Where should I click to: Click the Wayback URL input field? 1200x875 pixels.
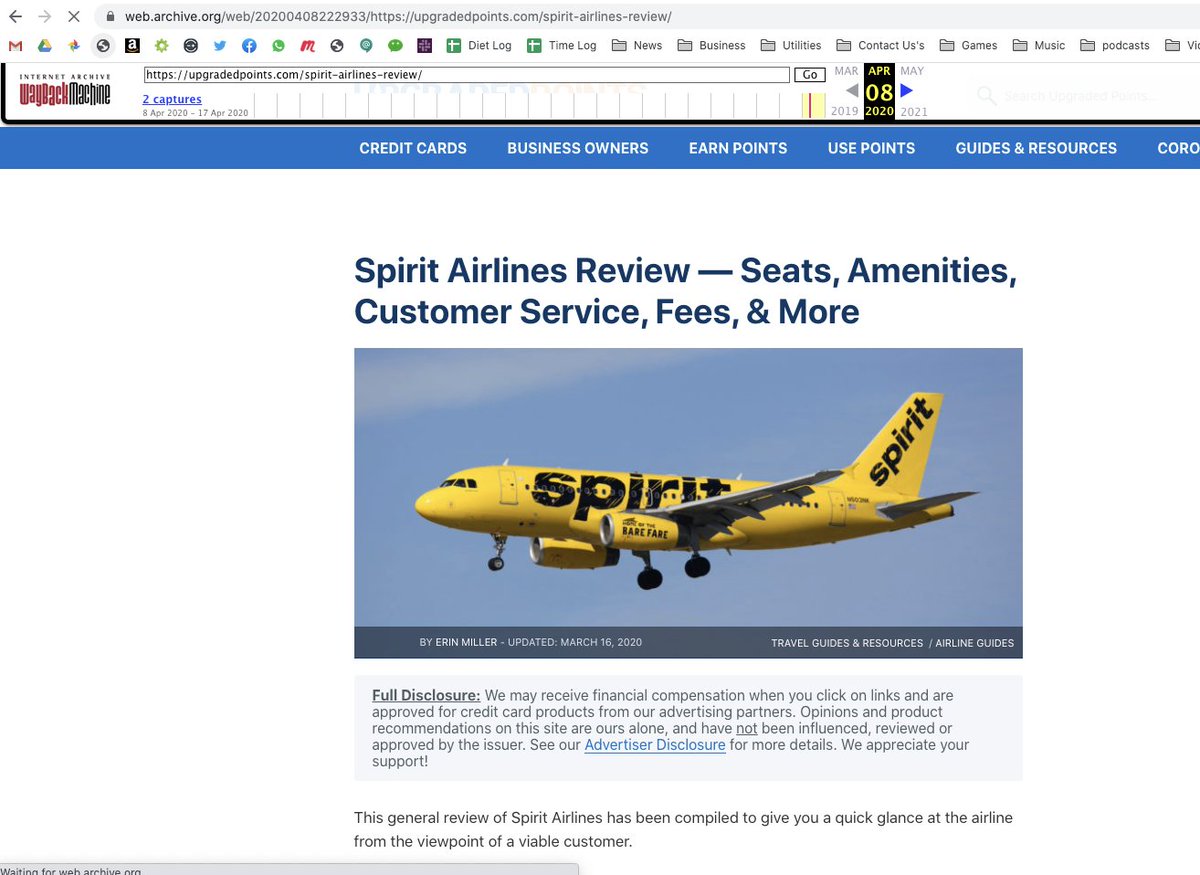(467, 75)
